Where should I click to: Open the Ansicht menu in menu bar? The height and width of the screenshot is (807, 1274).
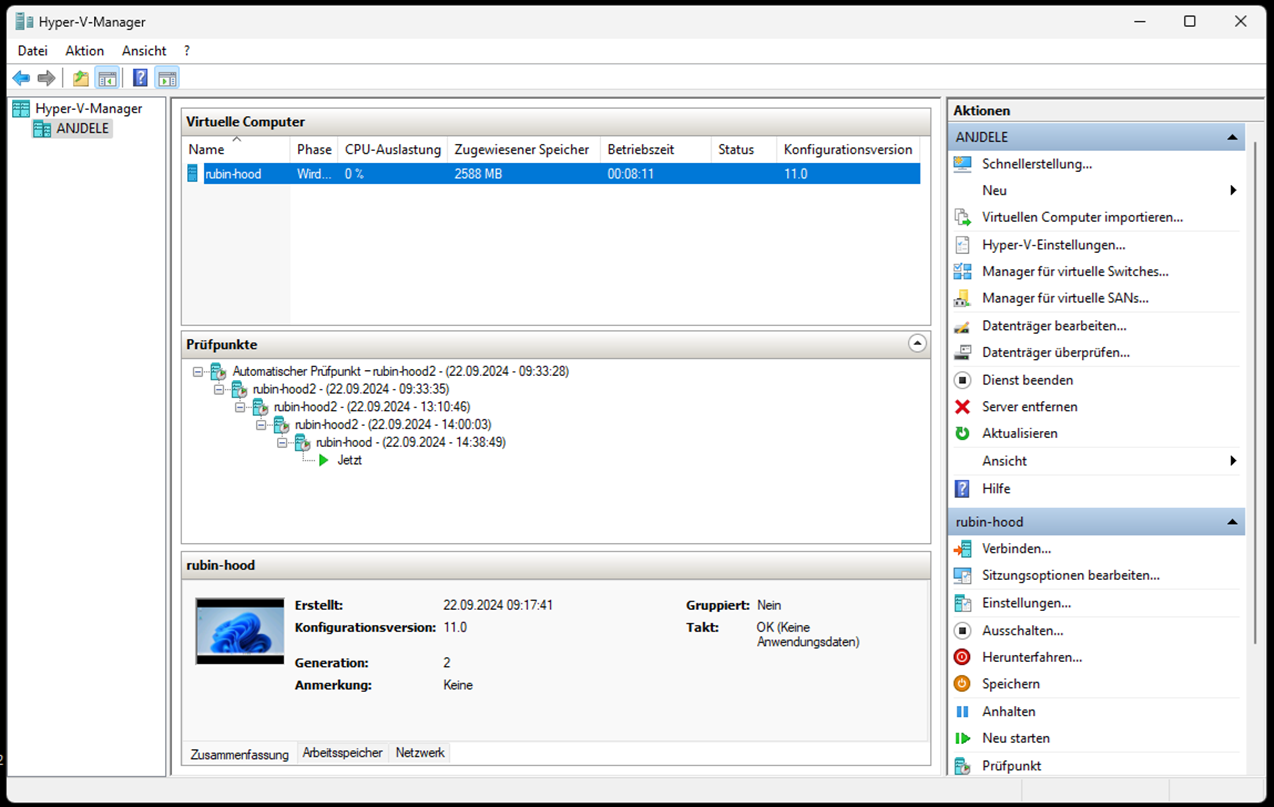click(144, 50)
